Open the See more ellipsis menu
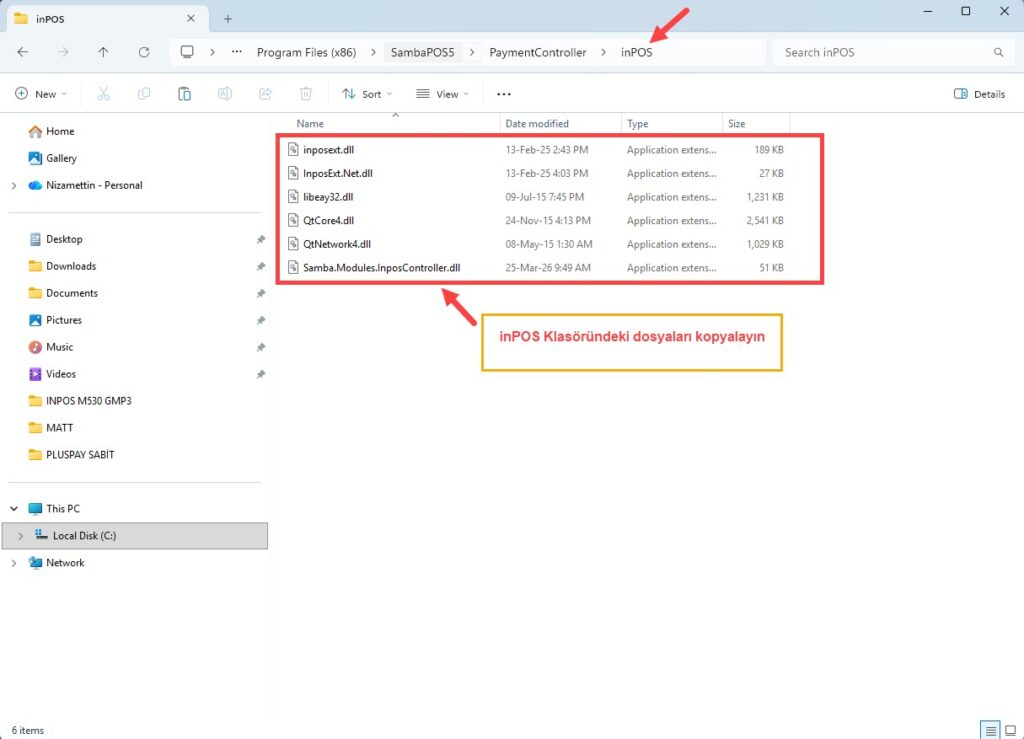Screen dimensions: 1024x739 (x=504, y=94)
